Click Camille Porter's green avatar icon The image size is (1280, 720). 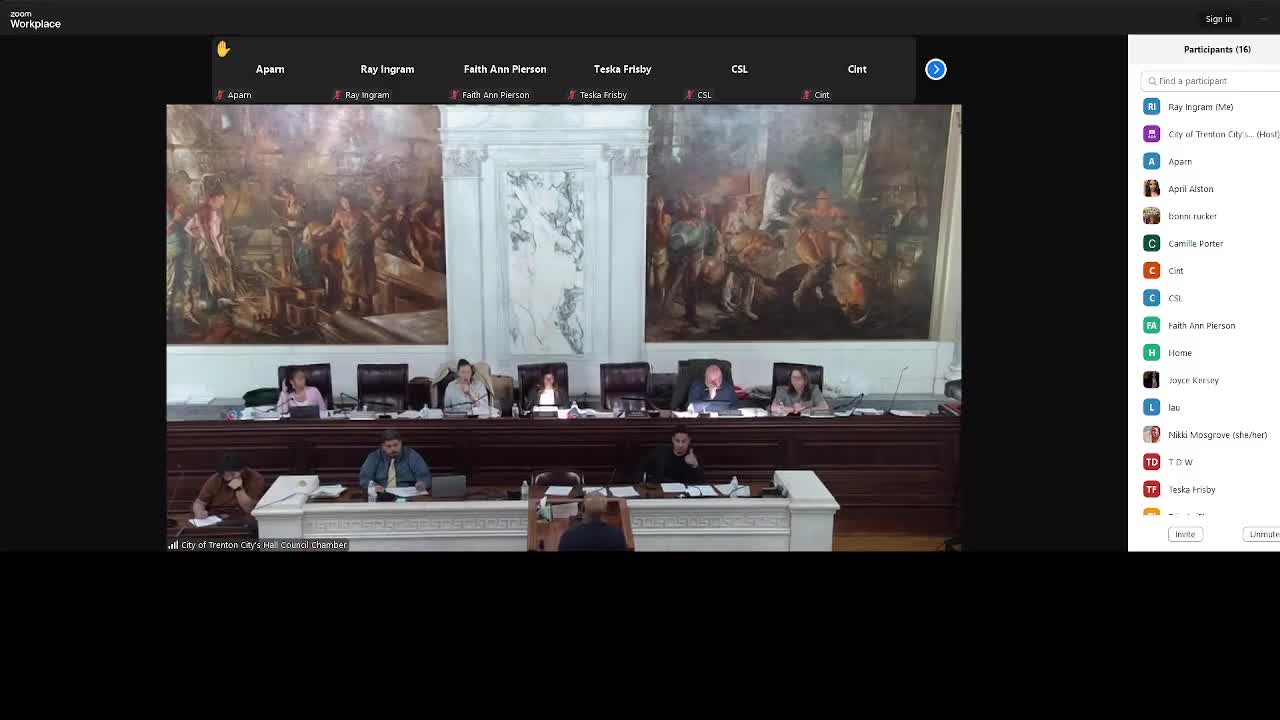1151,243
